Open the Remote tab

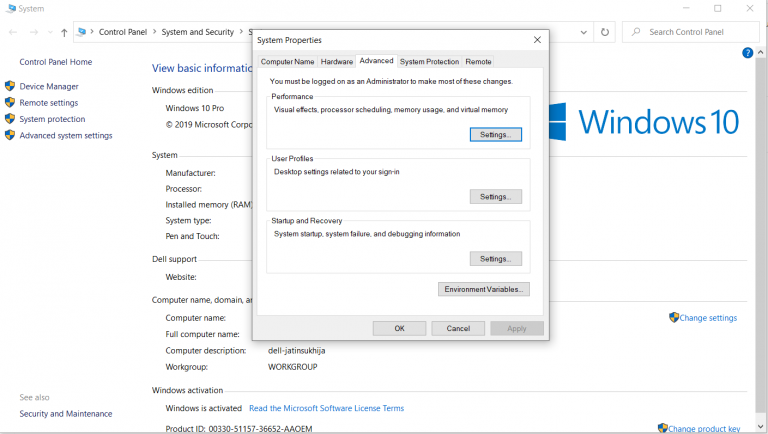478,62
